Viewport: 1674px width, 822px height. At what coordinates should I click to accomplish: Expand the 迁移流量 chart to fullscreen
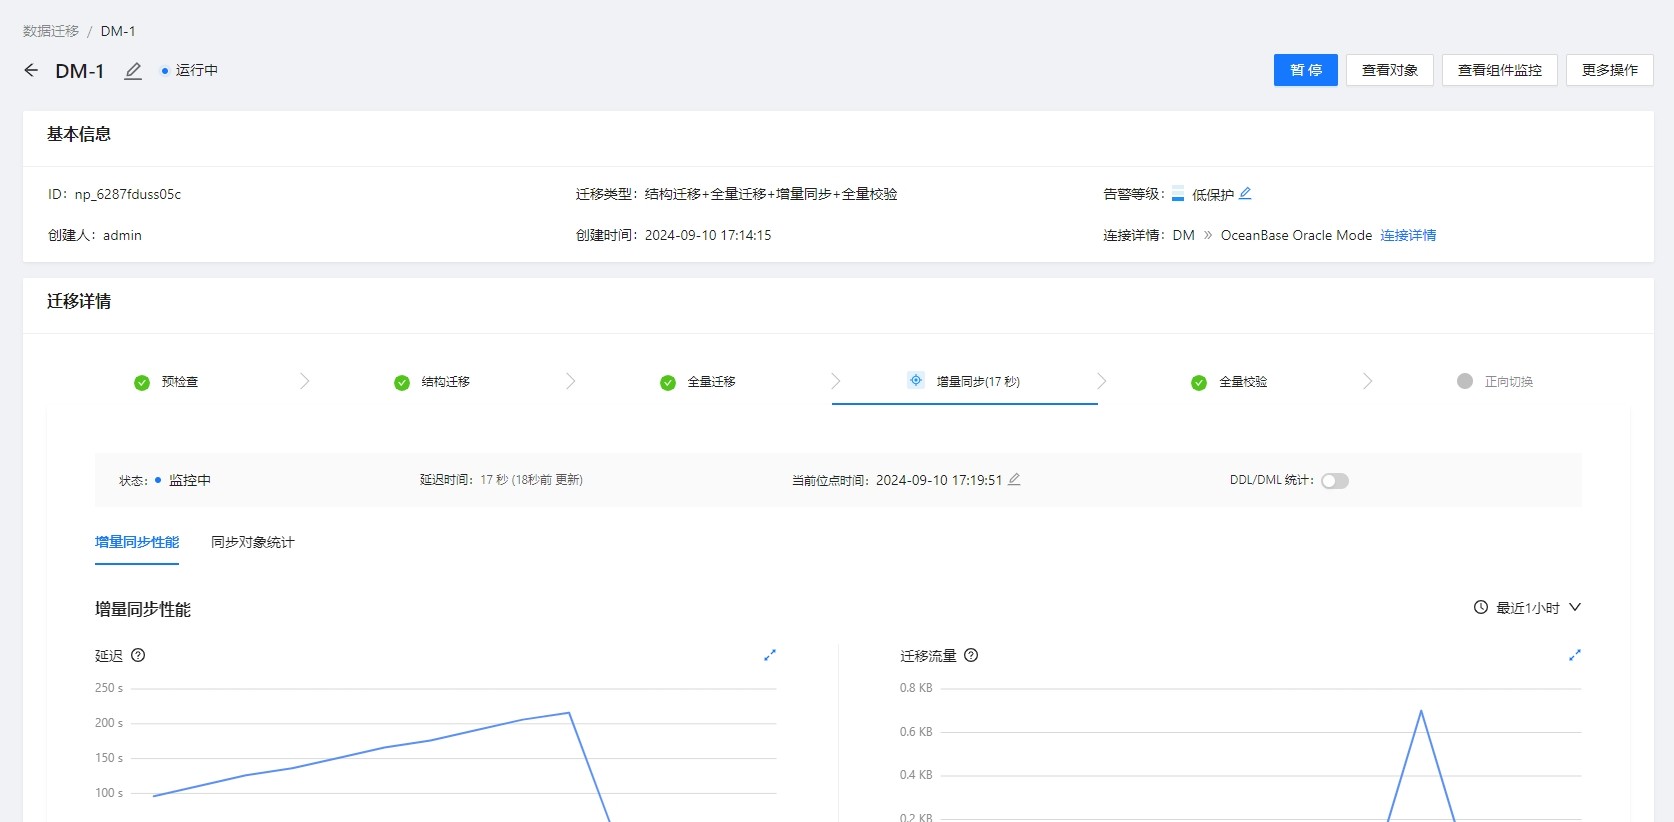[1575, 655]
